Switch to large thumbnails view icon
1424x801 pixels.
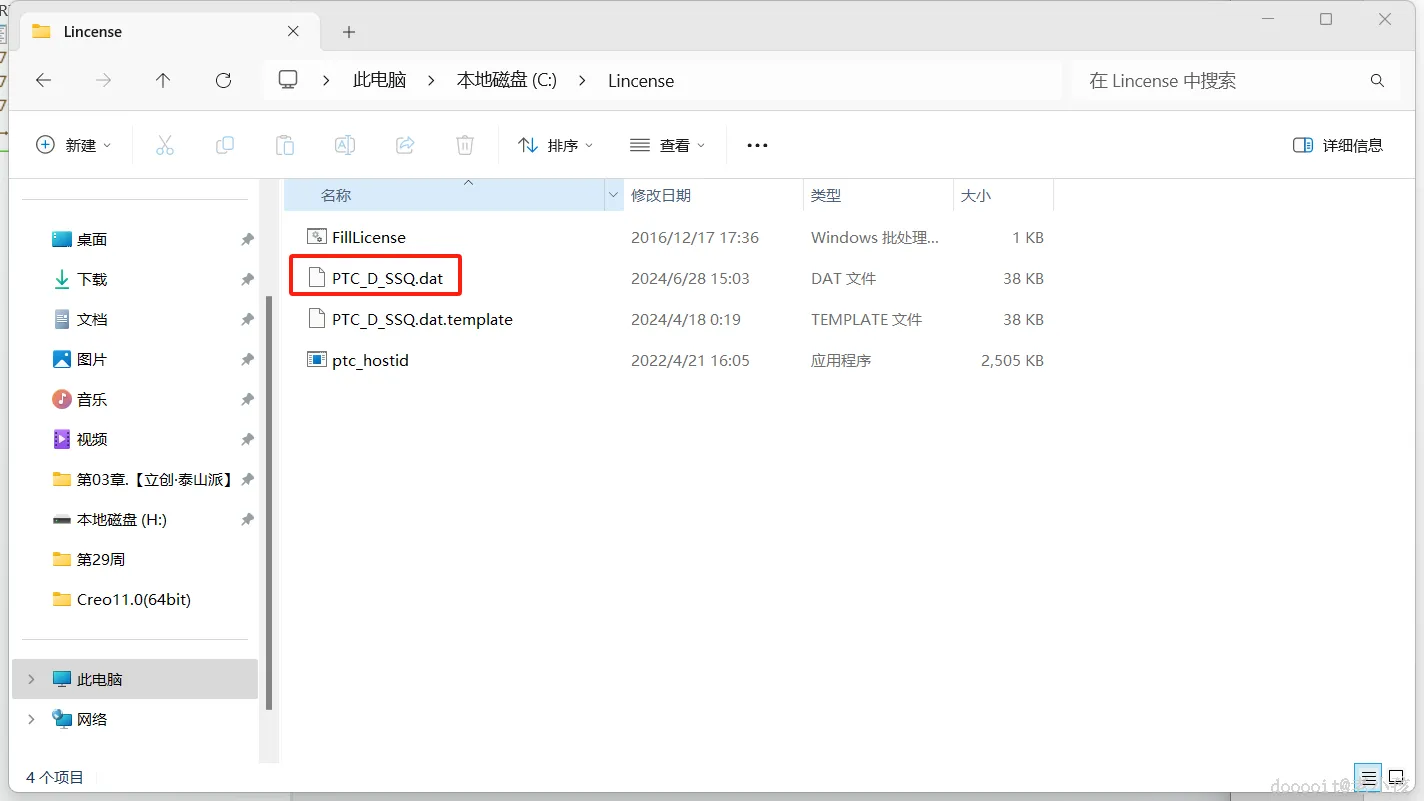(x=1395, y=777)
